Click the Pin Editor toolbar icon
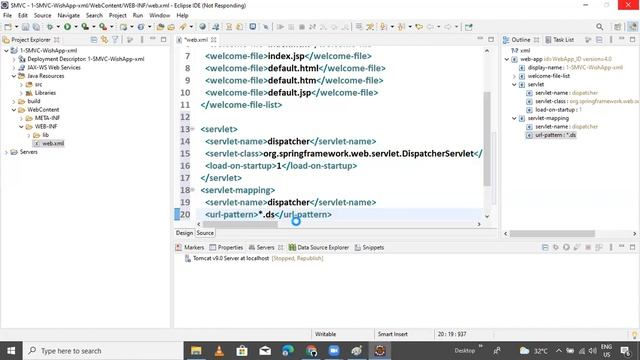 point(469,27)
